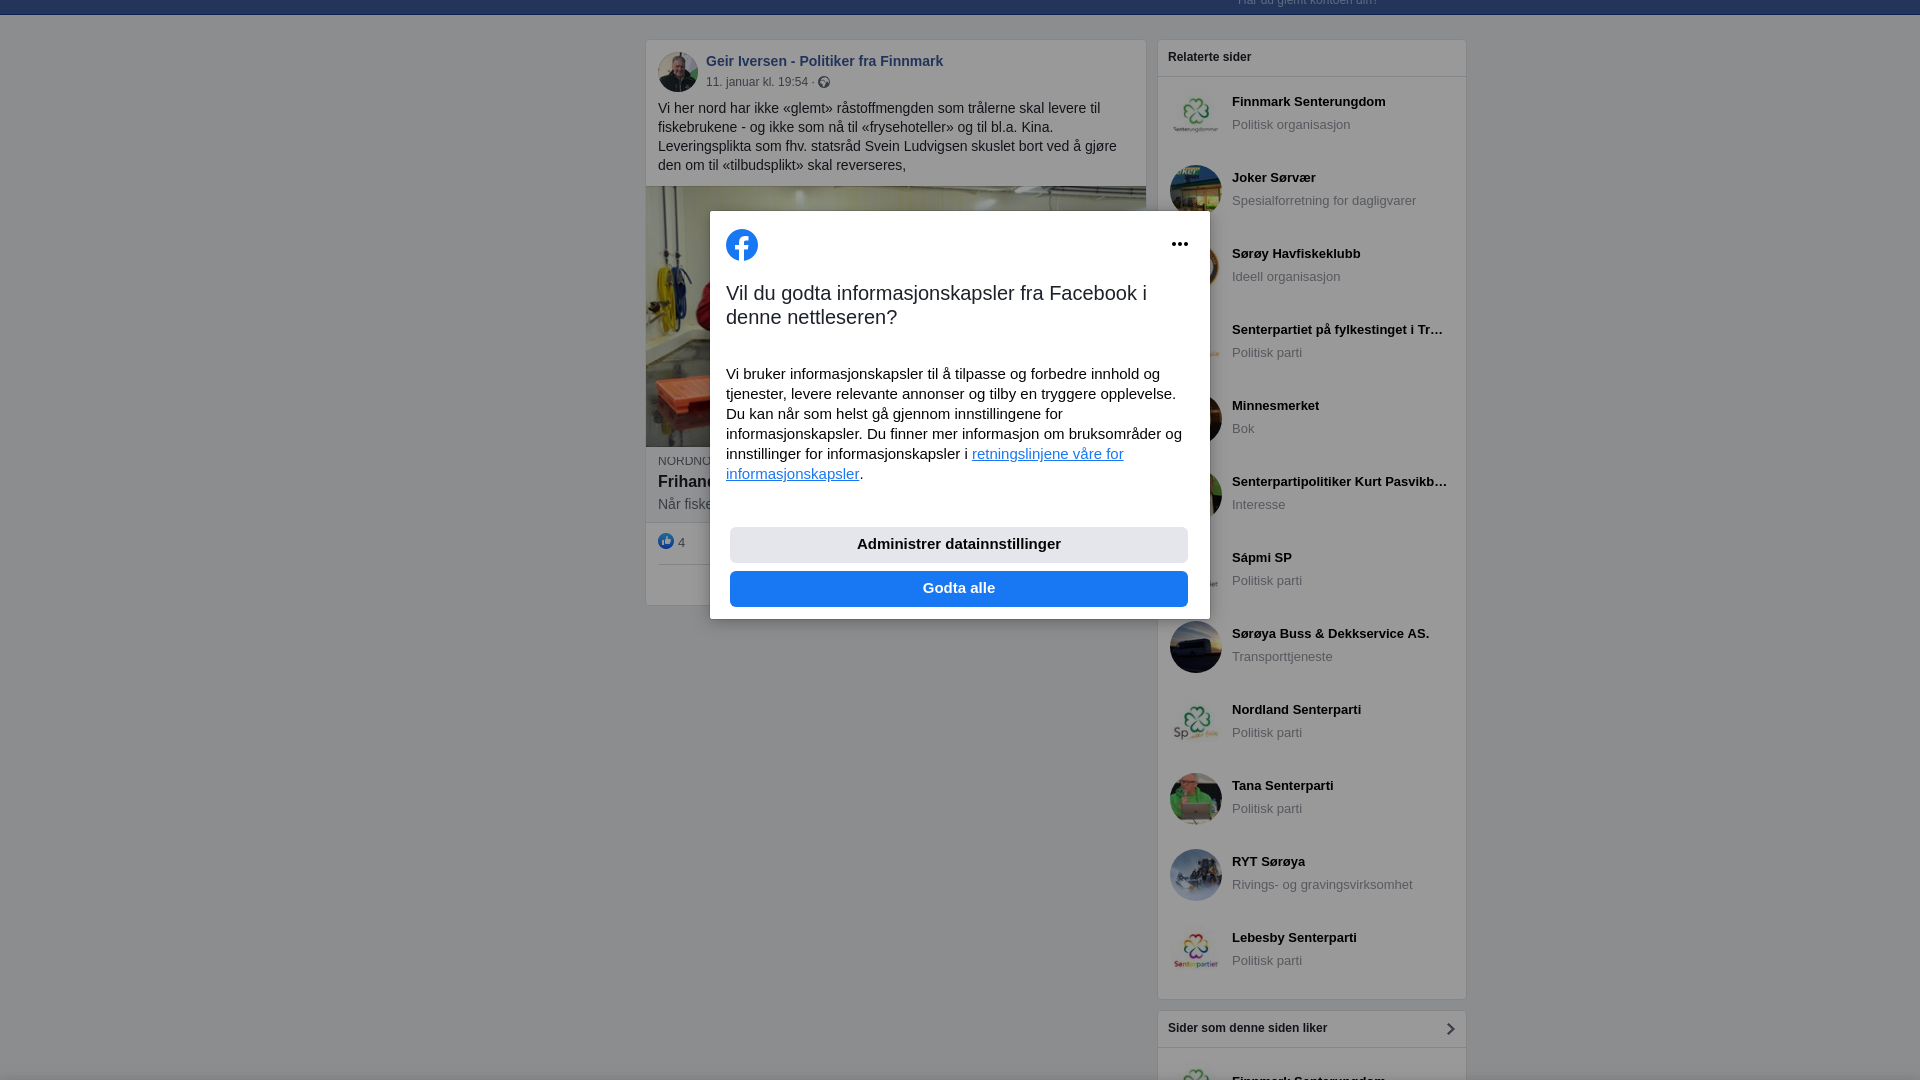The height and width of the screenshot is (1080, 1920).
Task: Open Geir Iversen - Politiker fra Finnmark page
Action: 824,61
